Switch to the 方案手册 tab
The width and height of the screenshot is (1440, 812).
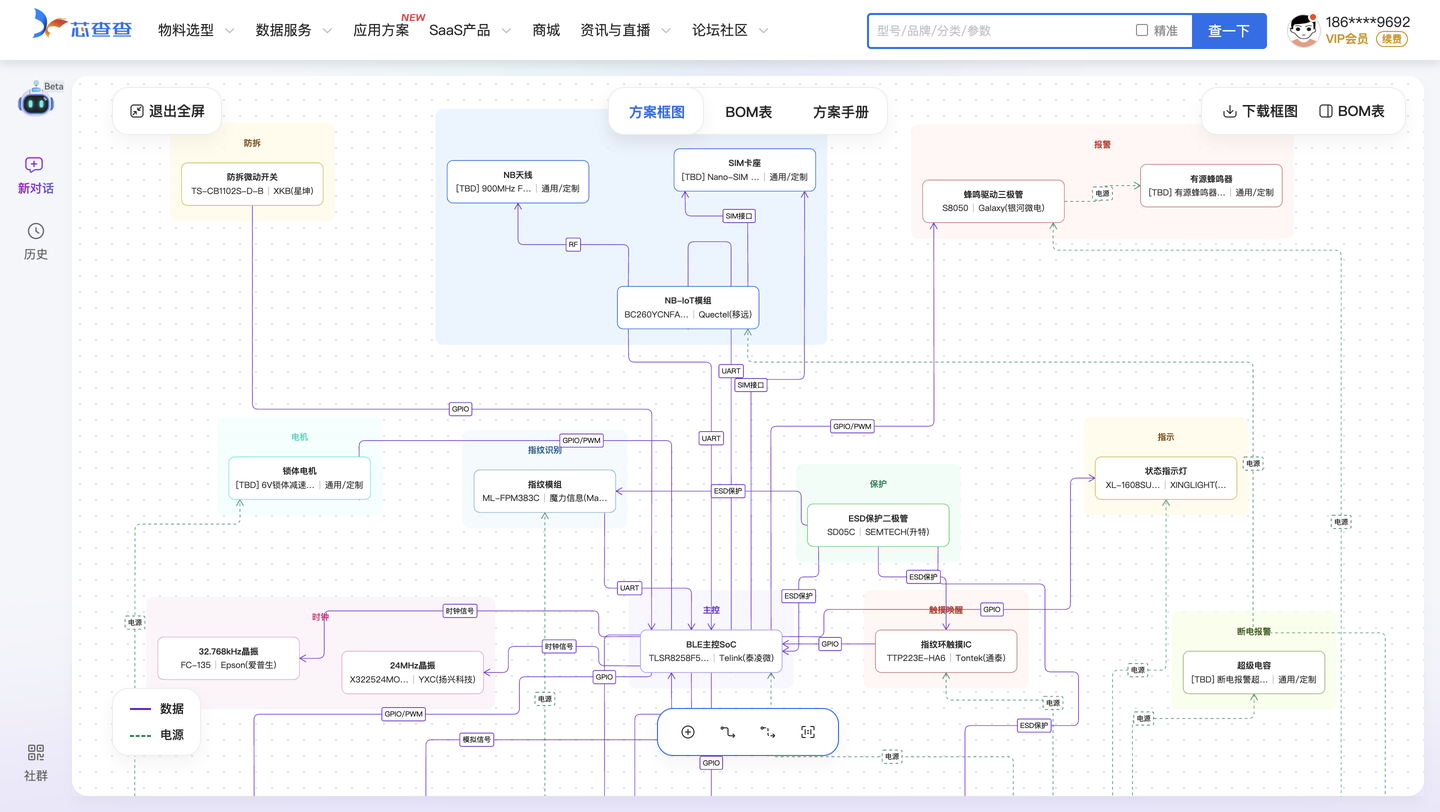pos(841,112)
